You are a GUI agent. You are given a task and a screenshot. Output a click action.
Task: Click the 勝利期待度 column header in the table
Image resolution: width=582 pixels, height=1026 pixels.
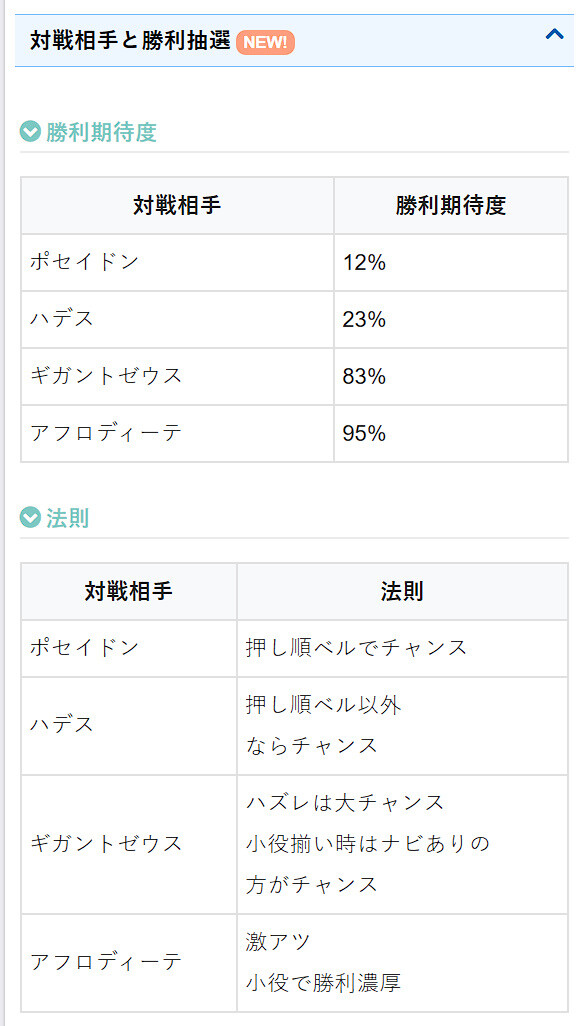[x=450, y=205]
